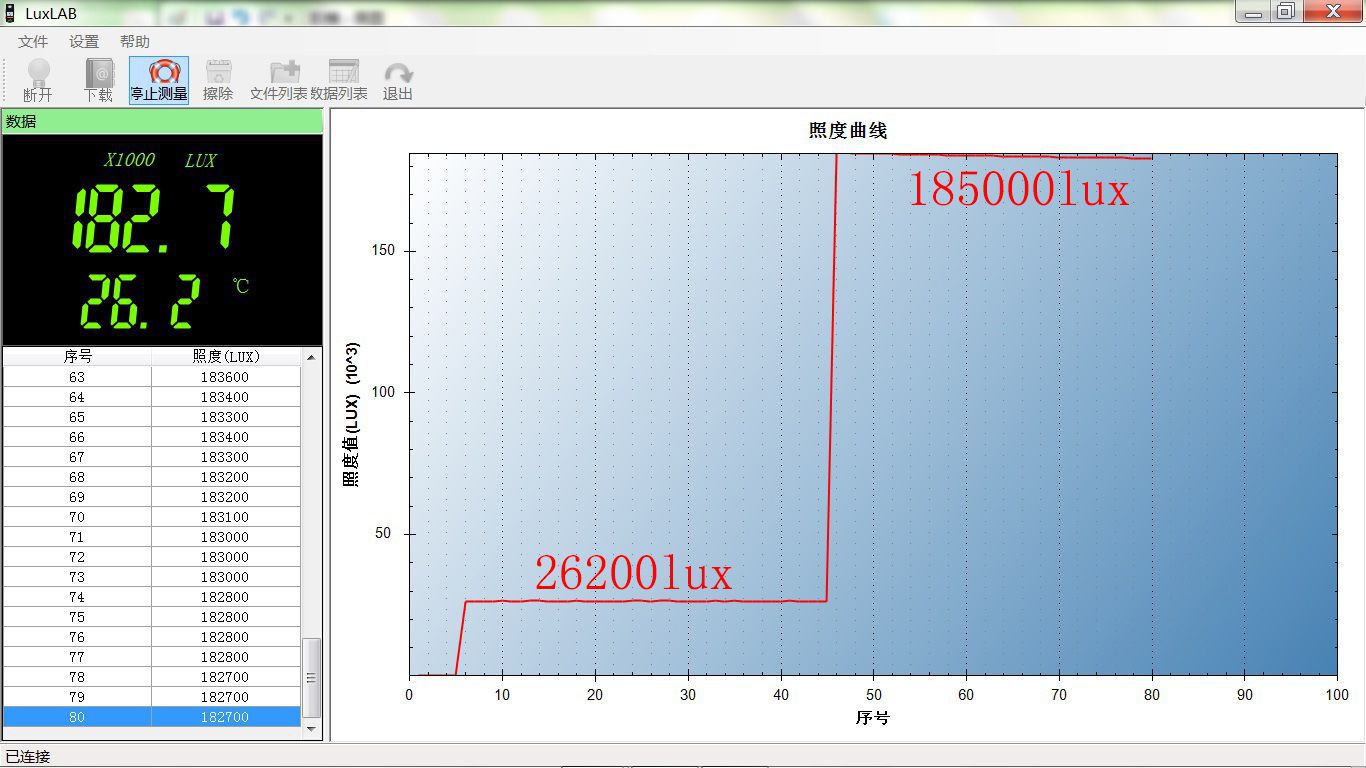The width and height of the screenshot is (1366, 768).
Task: Select table row with index 71
Action: [152, 537]
